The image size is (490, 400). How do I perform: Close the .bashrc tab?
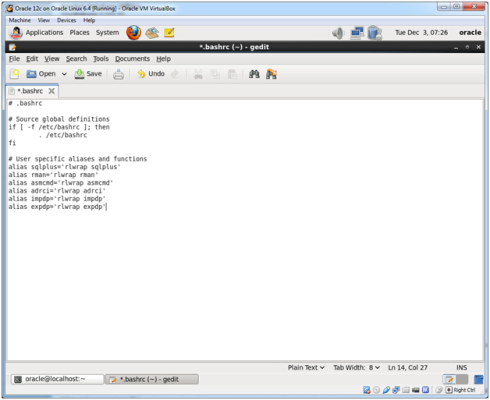point(51,91)
